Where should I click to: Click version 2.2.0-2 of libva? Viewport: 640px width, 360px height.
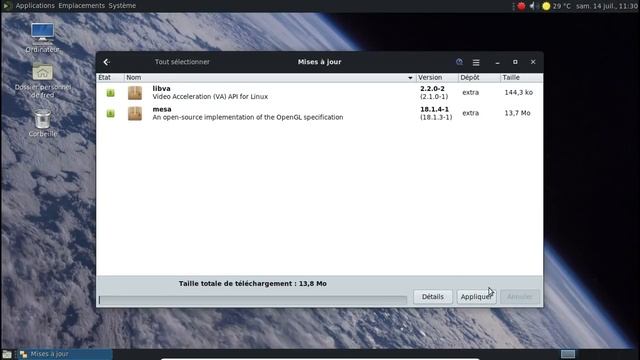(432, 89)
